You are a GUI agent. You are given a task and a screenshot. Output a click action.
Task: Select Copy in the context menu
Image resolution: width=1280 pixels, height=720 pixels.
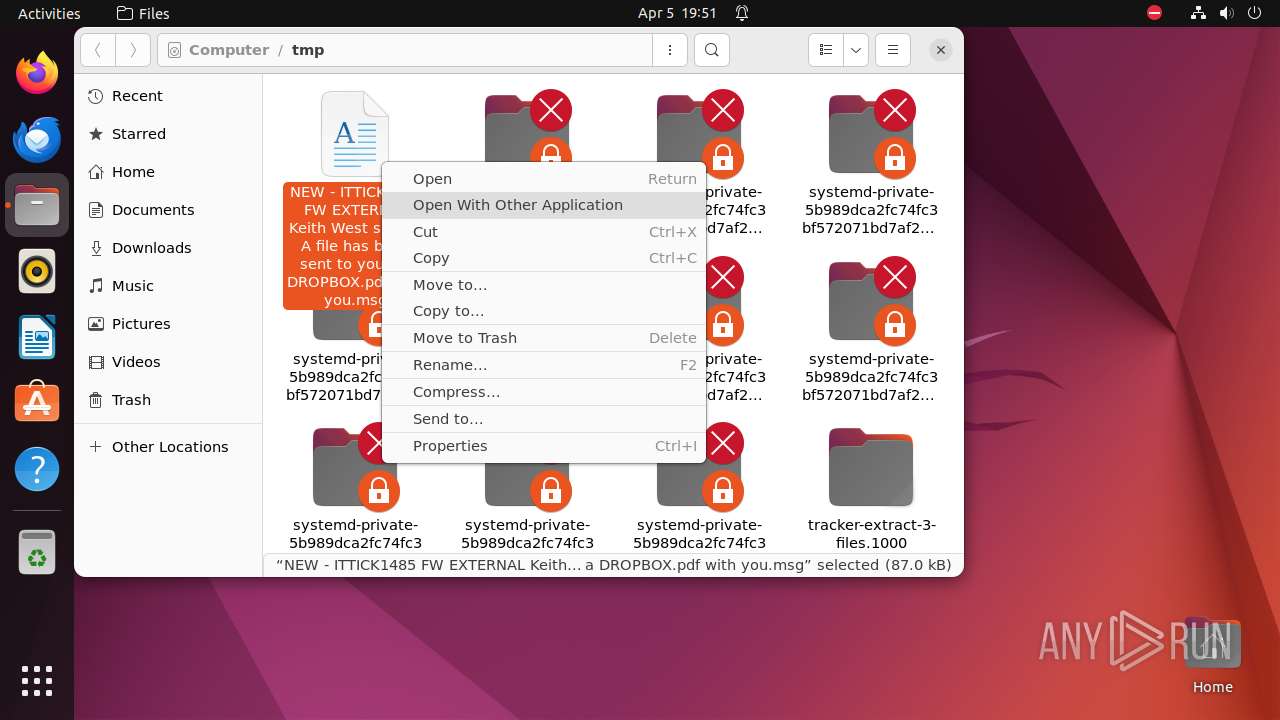click(x=544, y=258)
